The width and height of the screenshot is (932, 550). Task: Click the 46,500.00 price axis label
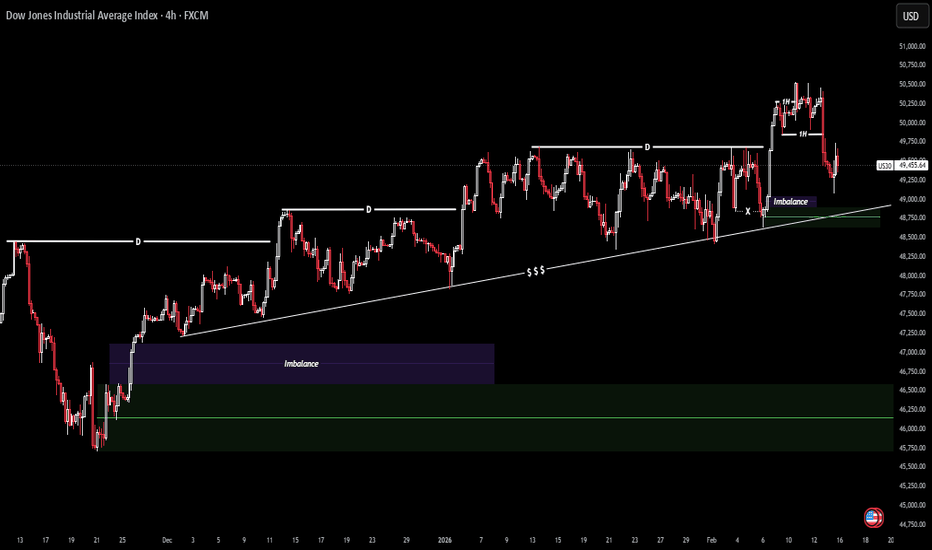tap(912, 390)
